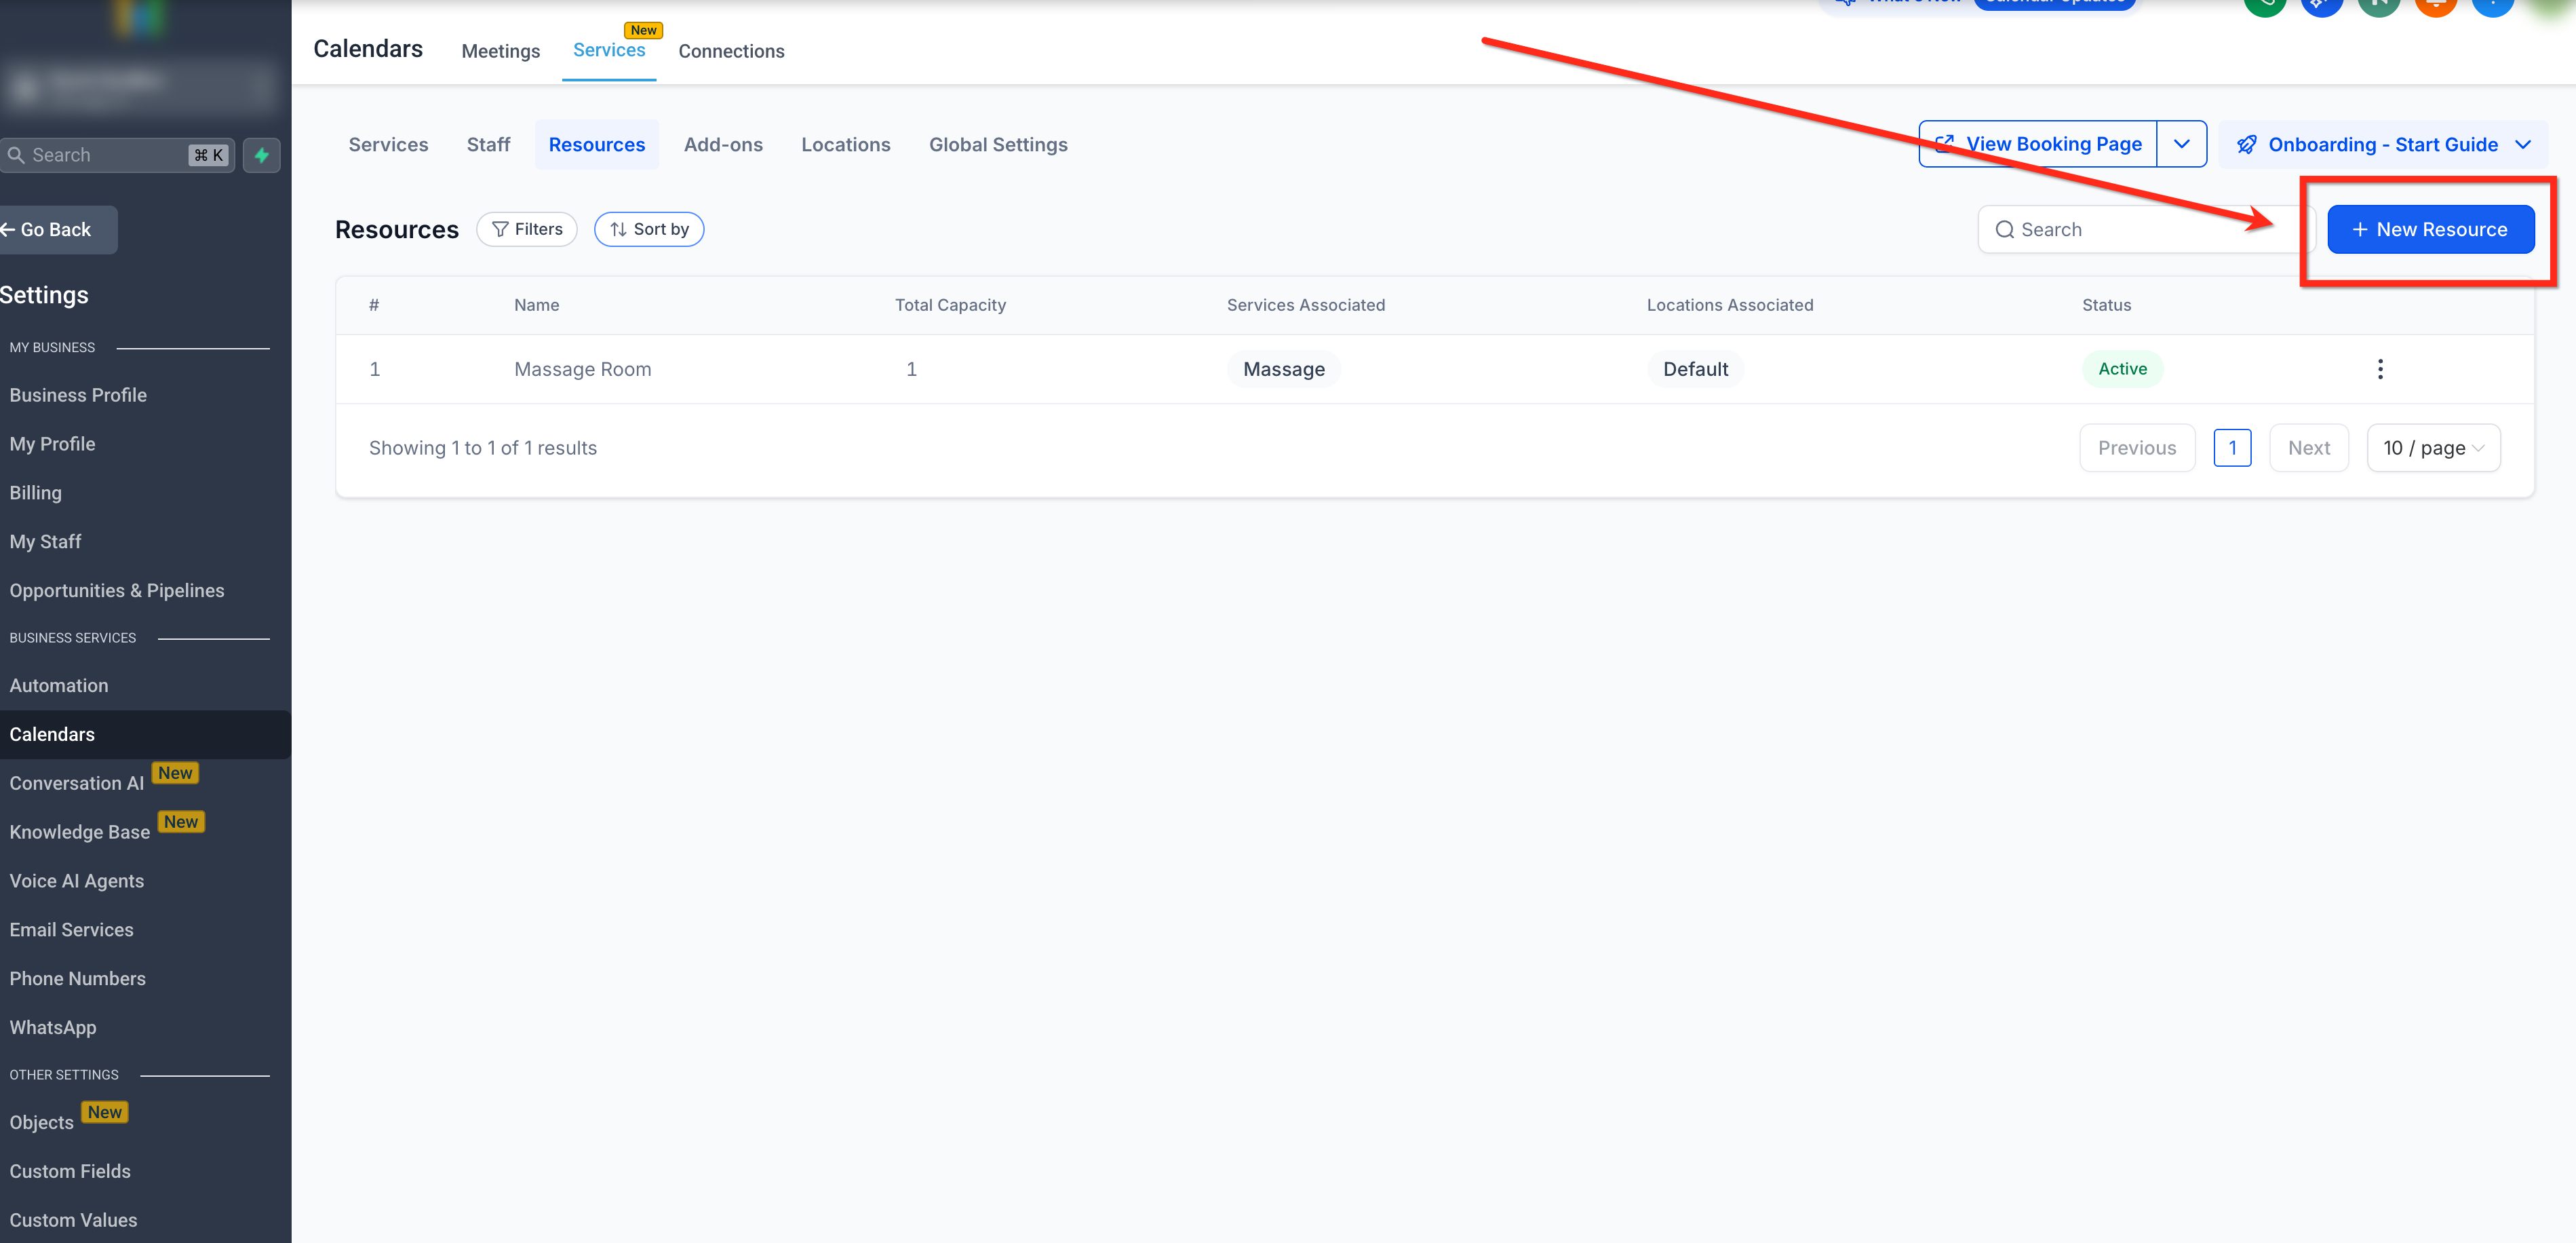The height and width of the screenshot is (1243, 2576).
Task: Expand the View Booking Page dropdown arrow
Action: pyautogui.click(x=2182, y=144)
